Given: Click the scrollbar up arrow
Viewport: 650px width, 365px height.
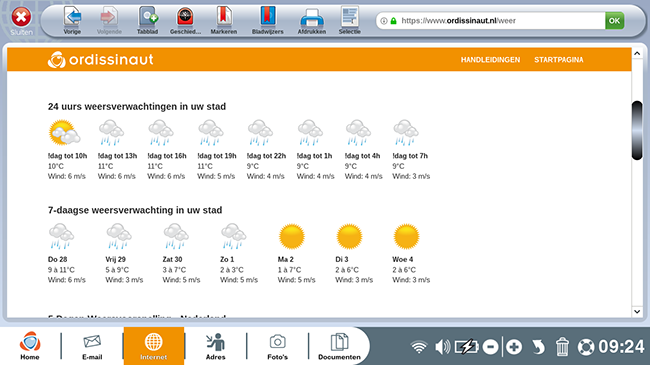Looking at the screenshot, I should pyautogui.click(x=637, y=53).
